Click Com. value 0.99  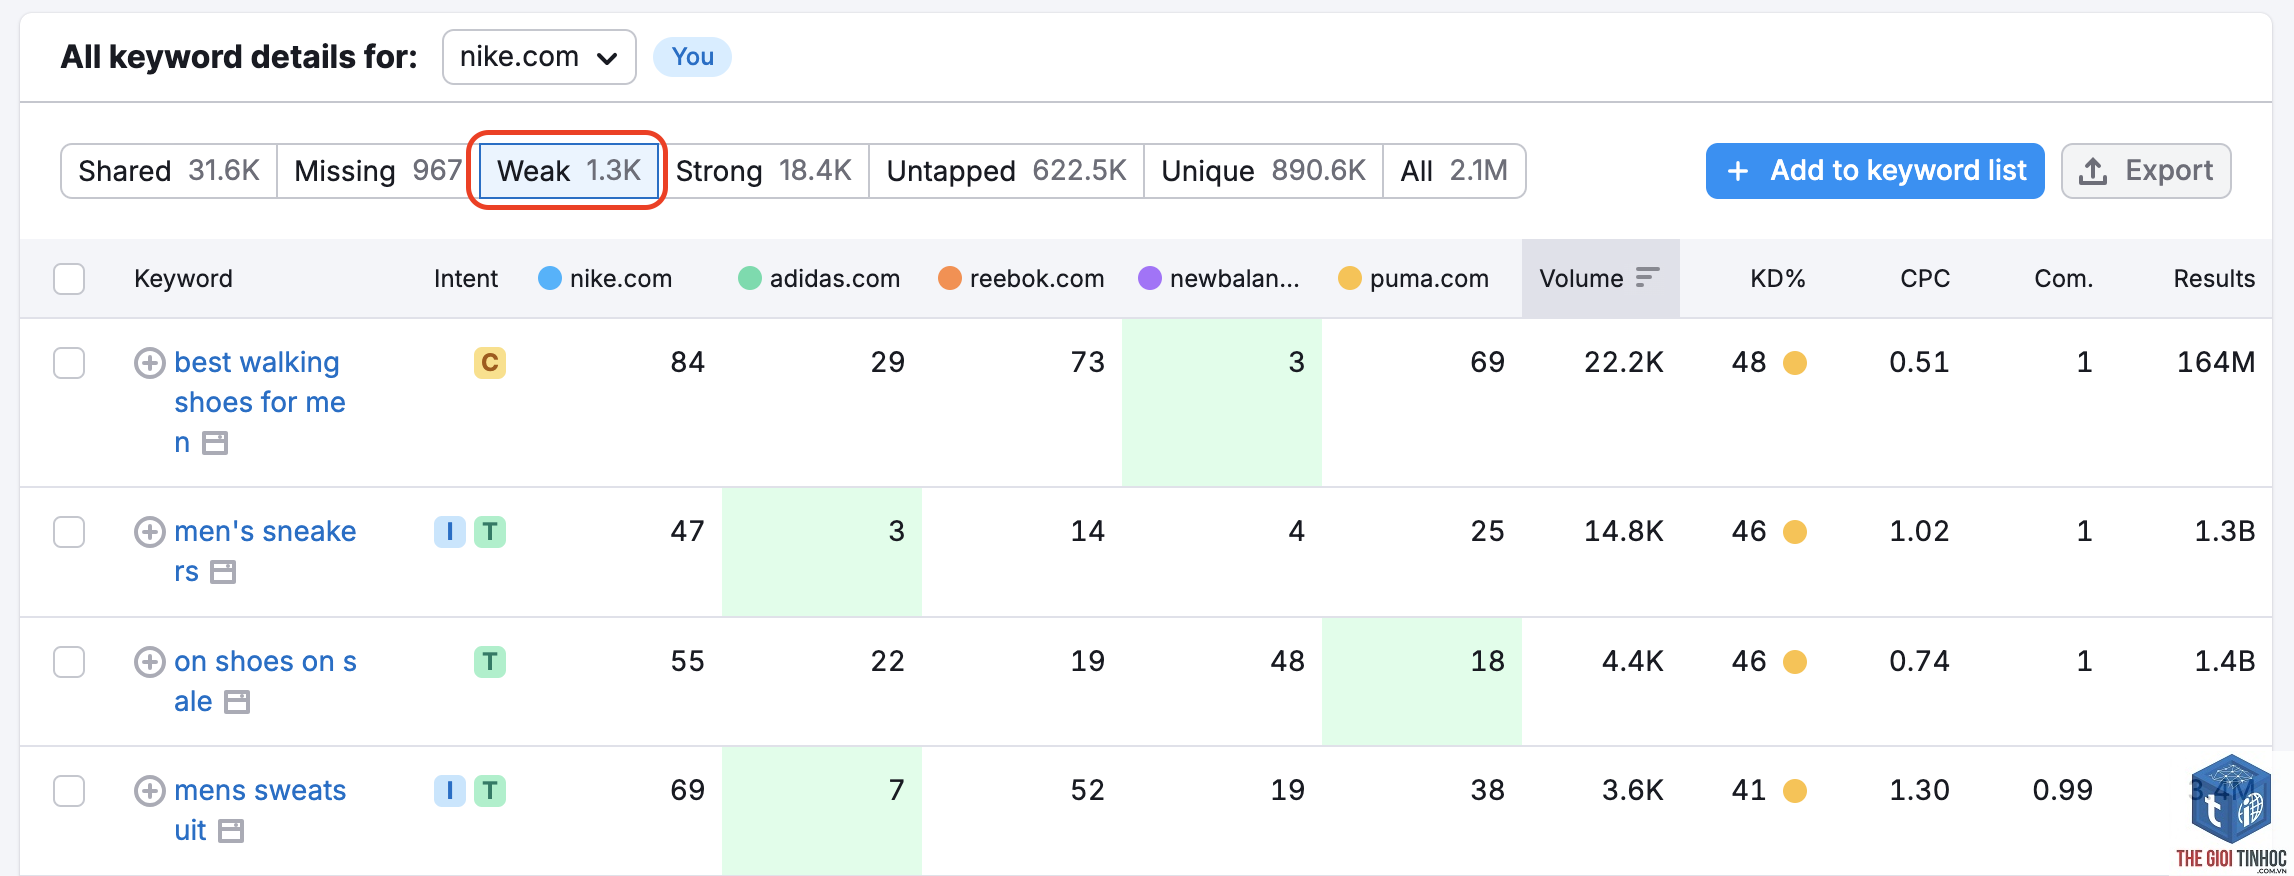[x=2062, y=791]
